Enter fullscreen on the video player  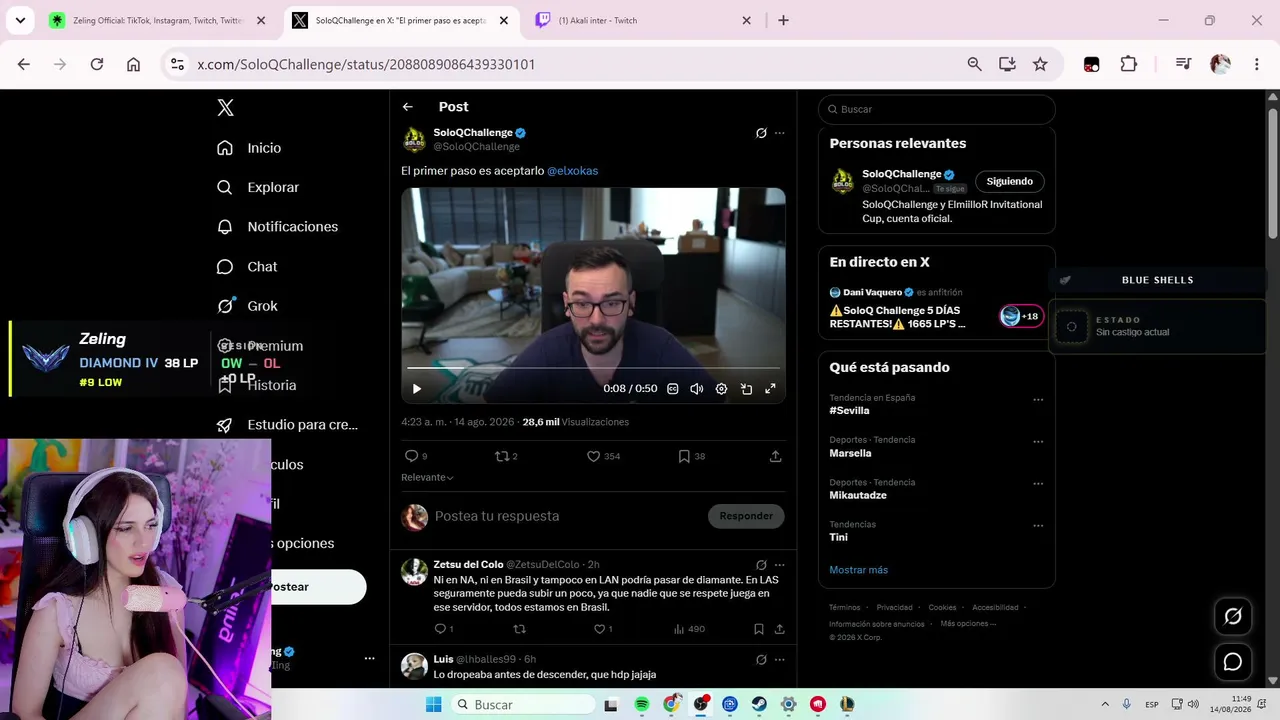pyautogui.click(x=770, y=389)
